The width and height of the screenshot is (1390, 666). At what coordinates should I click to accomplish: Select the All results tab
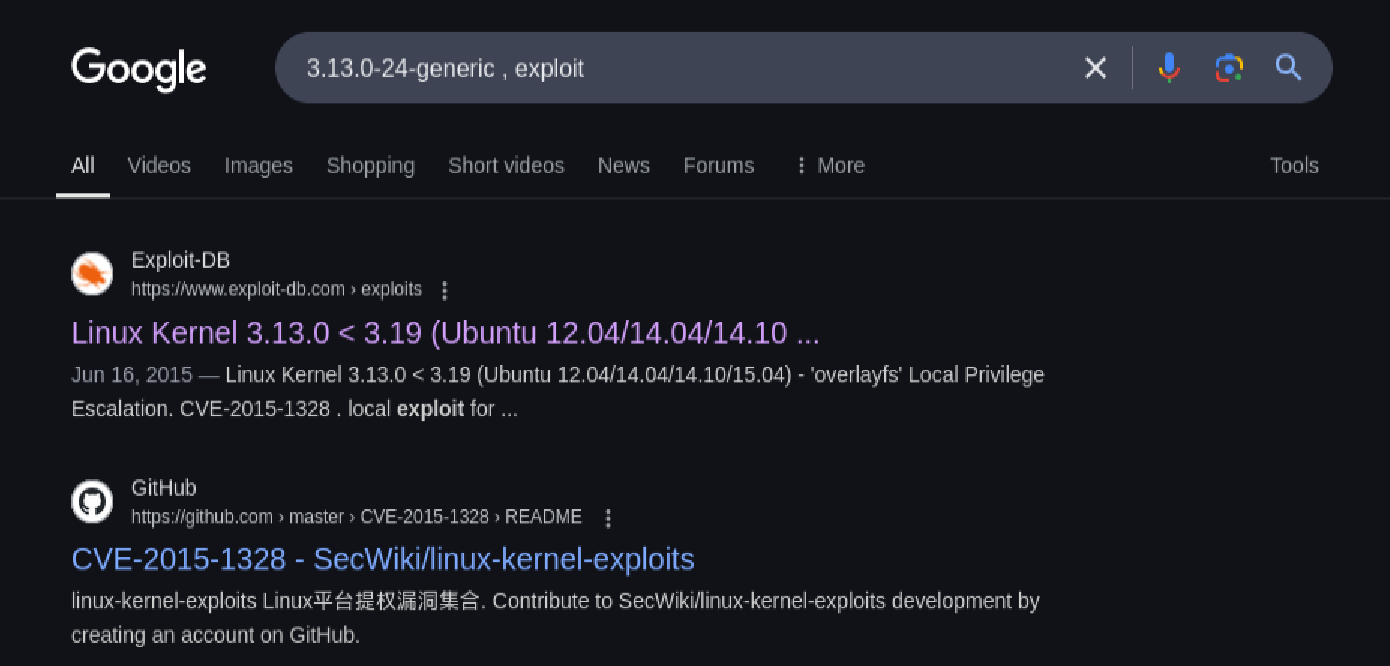coord(83,166)
